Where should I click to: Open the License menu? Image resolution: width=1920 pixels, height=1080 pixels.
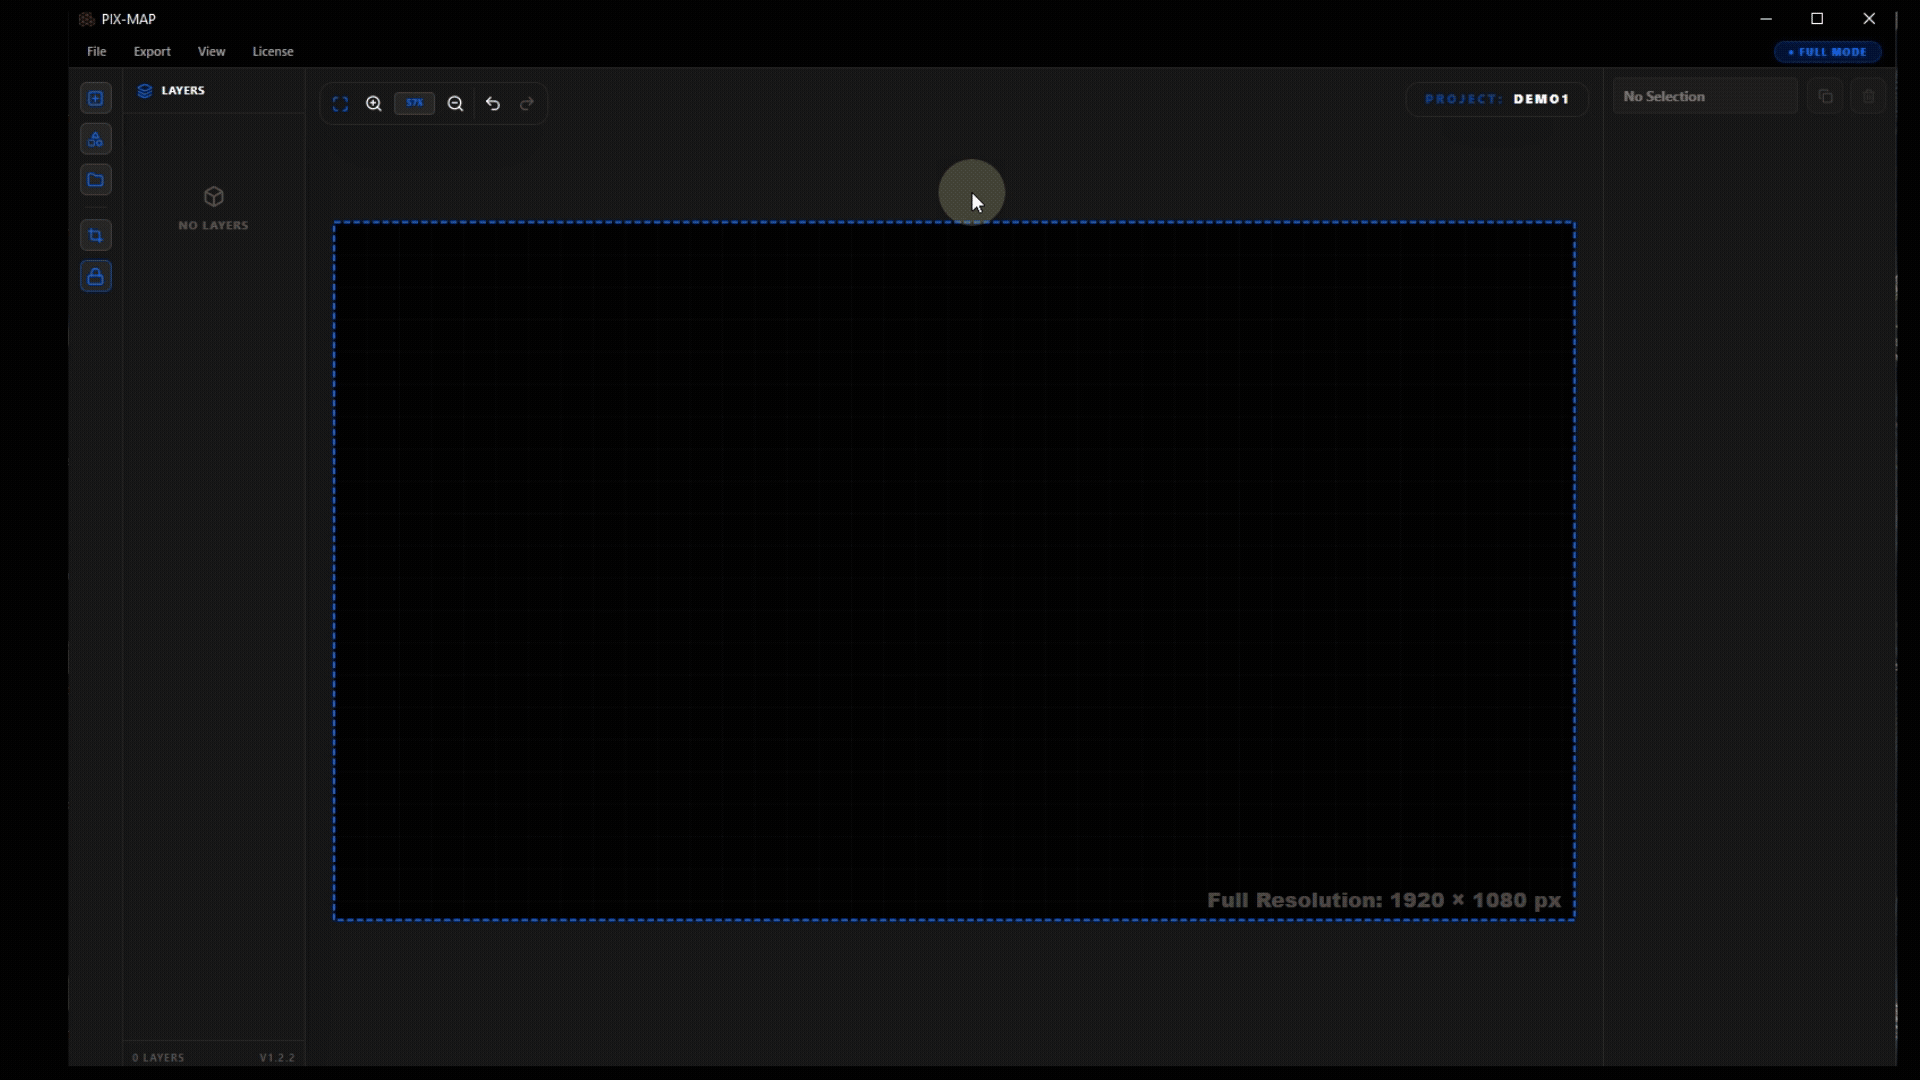tap(273, 51)
